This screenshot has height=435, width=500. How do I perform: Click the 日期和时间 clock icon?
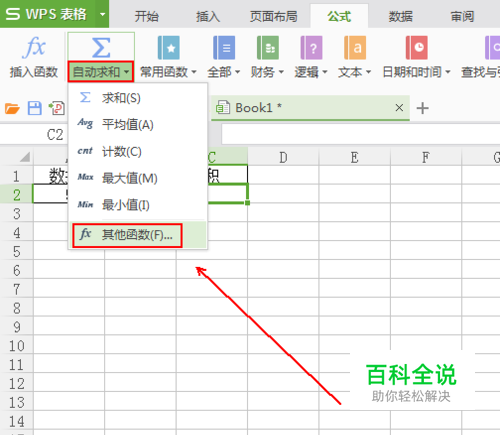pos(417,48)
